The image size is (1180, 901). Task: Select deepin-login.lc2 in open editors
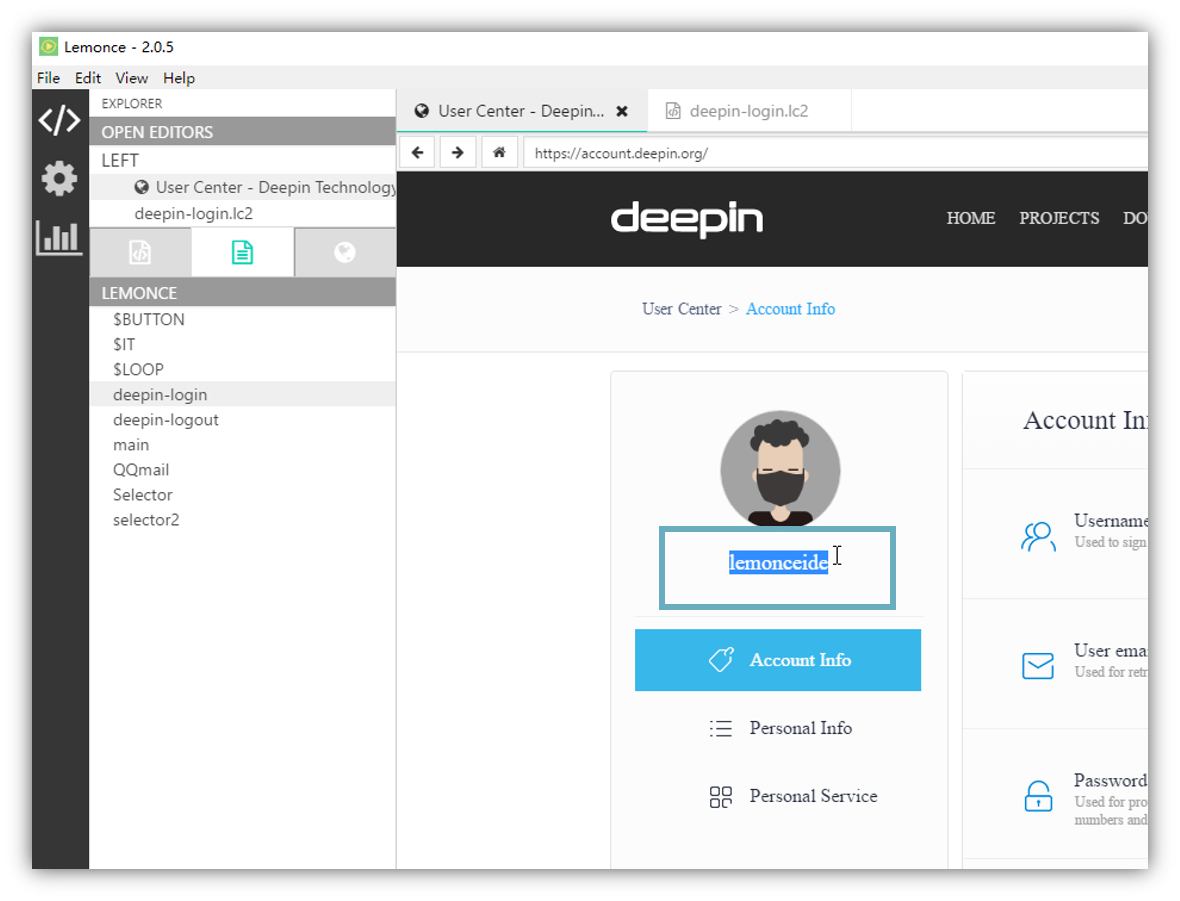coord(242,213)
